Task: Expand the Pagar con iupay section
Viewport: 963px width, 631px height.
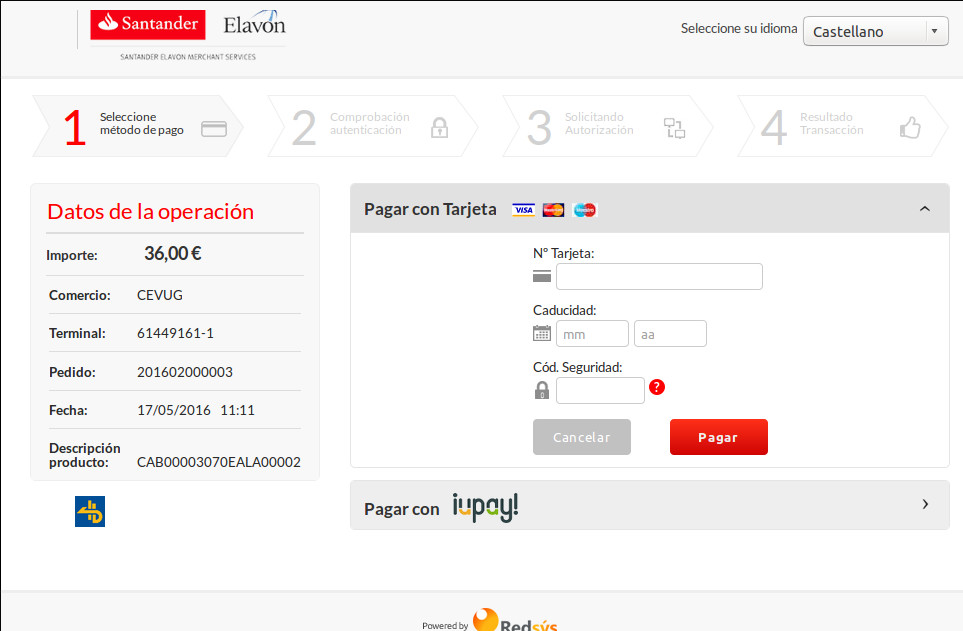Action: coord(924,504)
